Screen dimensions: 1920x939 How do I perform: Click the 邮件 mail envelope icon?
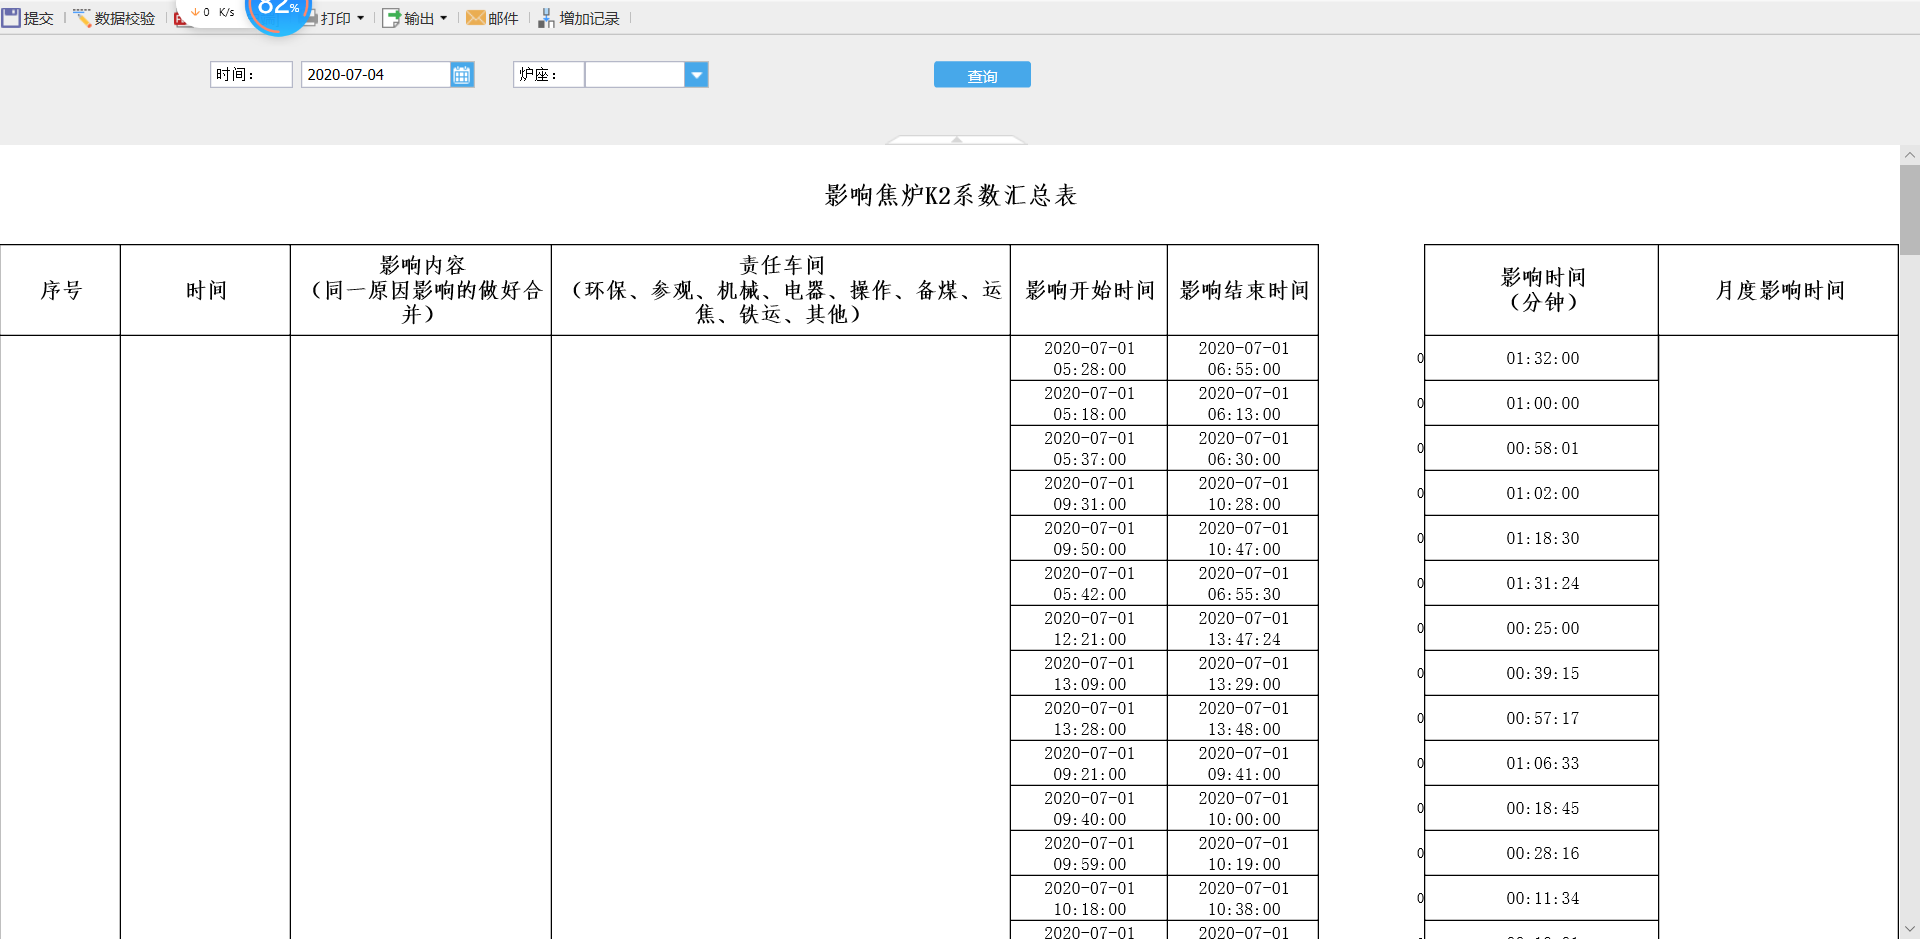pos(476,18)
